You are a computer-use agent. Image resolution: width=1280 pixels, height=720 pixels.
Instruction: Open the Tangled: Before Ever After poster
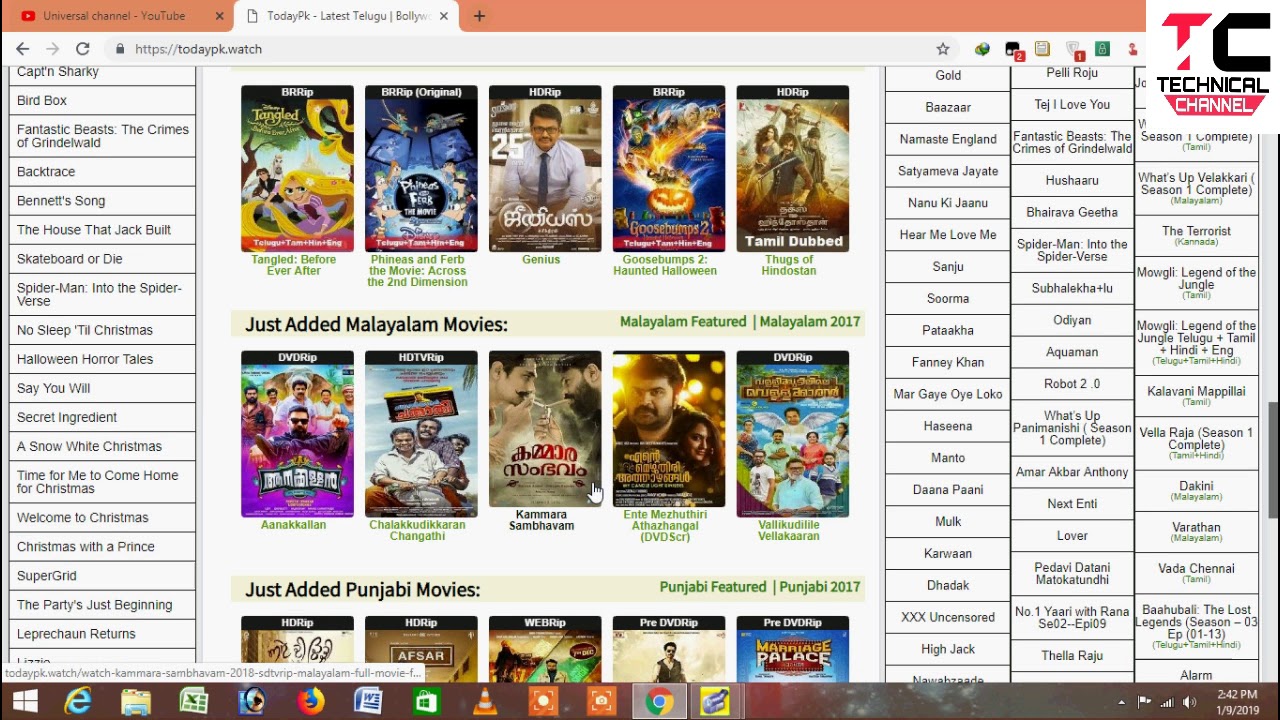[x=297, y=169]
